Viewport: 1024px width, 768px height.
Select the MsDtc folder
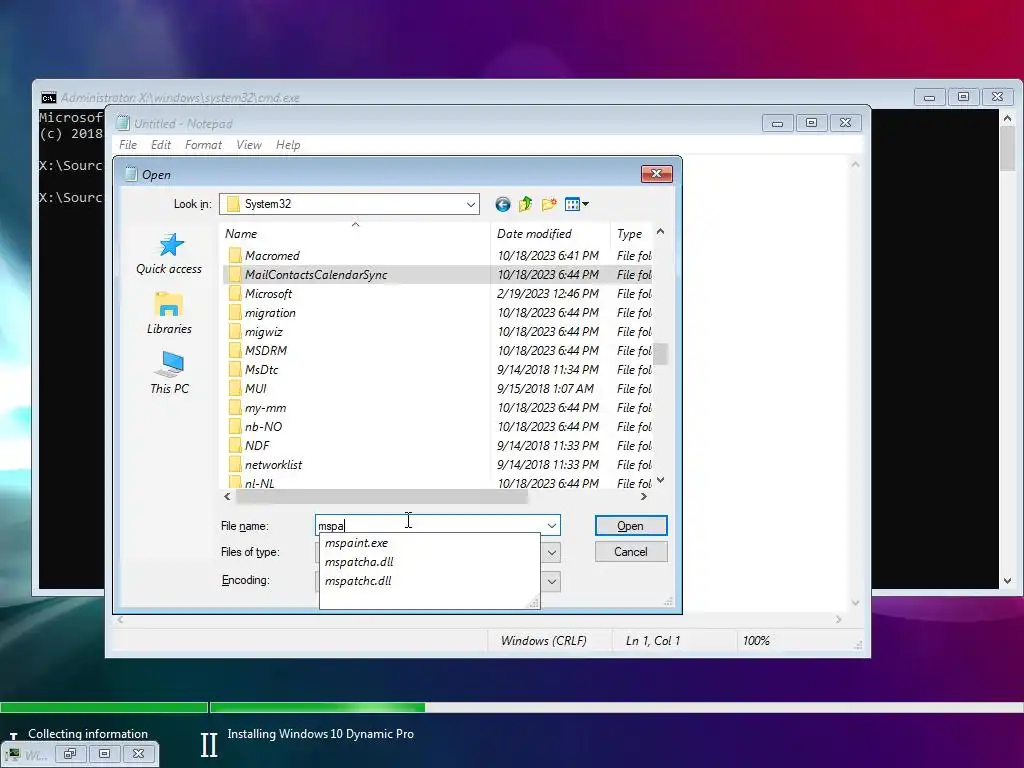coord(261,370)
